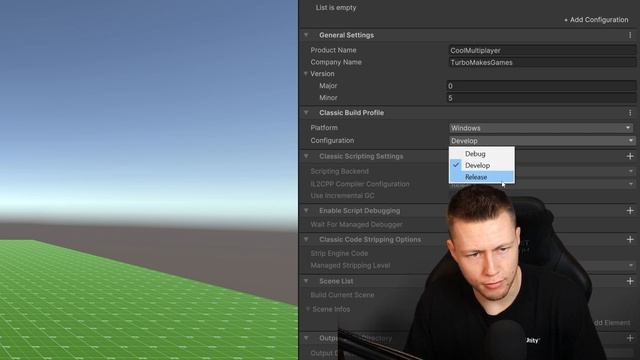Click the Add Configuration button
Image resolution: width=640 pixels, height=360 pixels.
pyautogui.click(x=596, y=20)
